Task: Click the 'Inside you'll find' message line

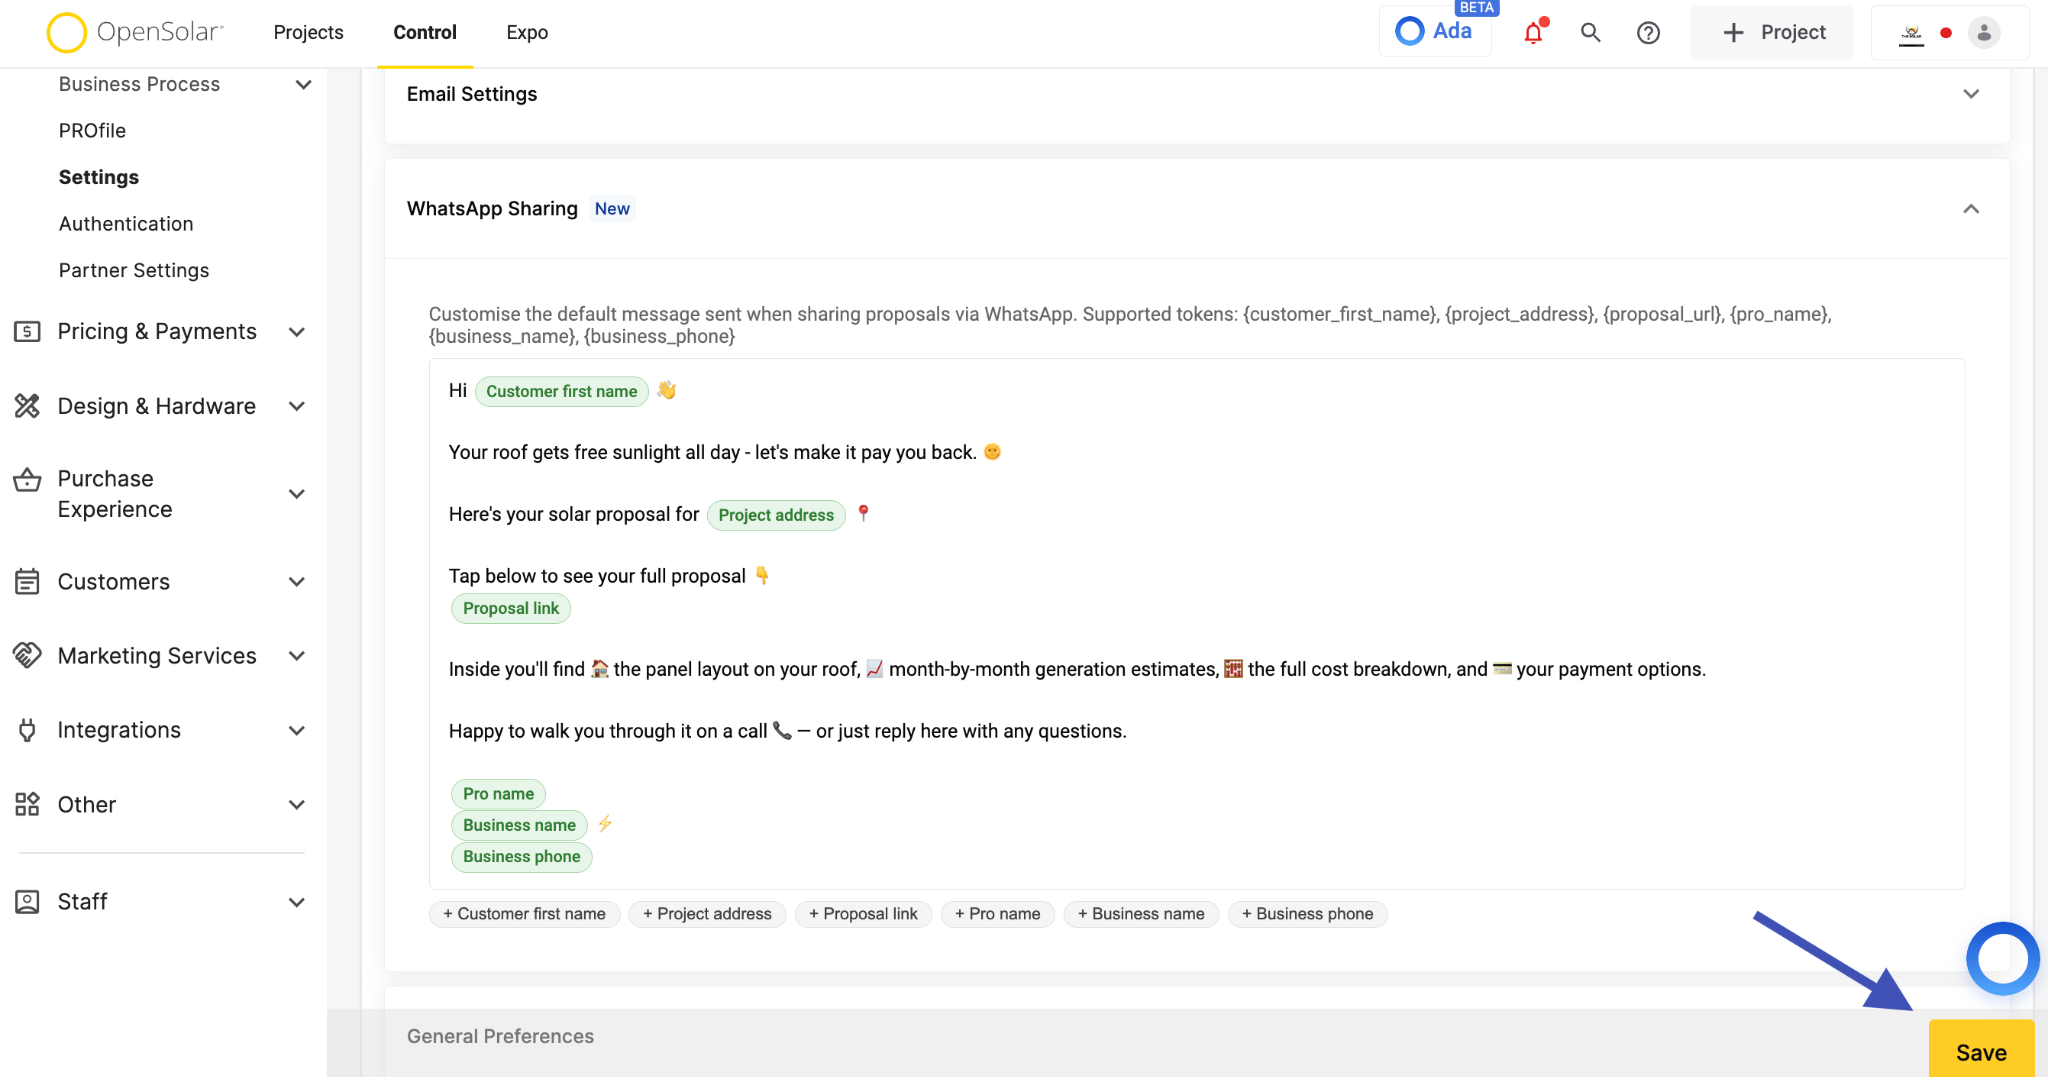Action: click(x=1077, y=669)
